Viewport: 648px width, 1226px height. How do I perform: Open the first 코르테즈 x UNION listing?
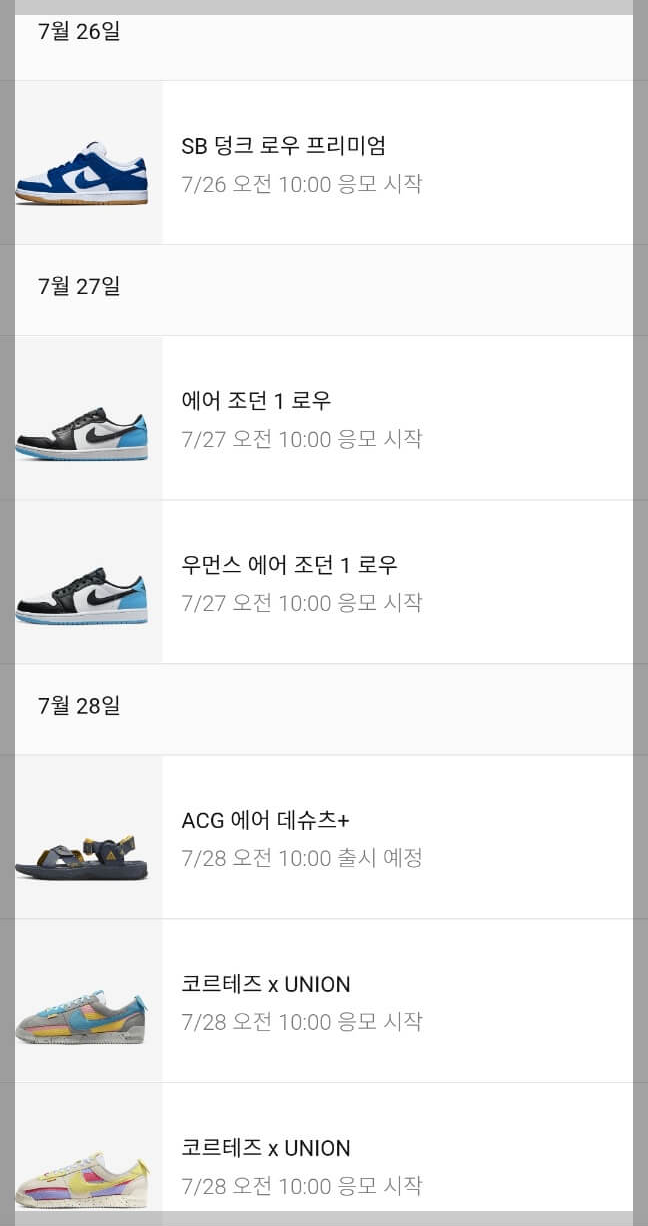click(x=265, y=984)
